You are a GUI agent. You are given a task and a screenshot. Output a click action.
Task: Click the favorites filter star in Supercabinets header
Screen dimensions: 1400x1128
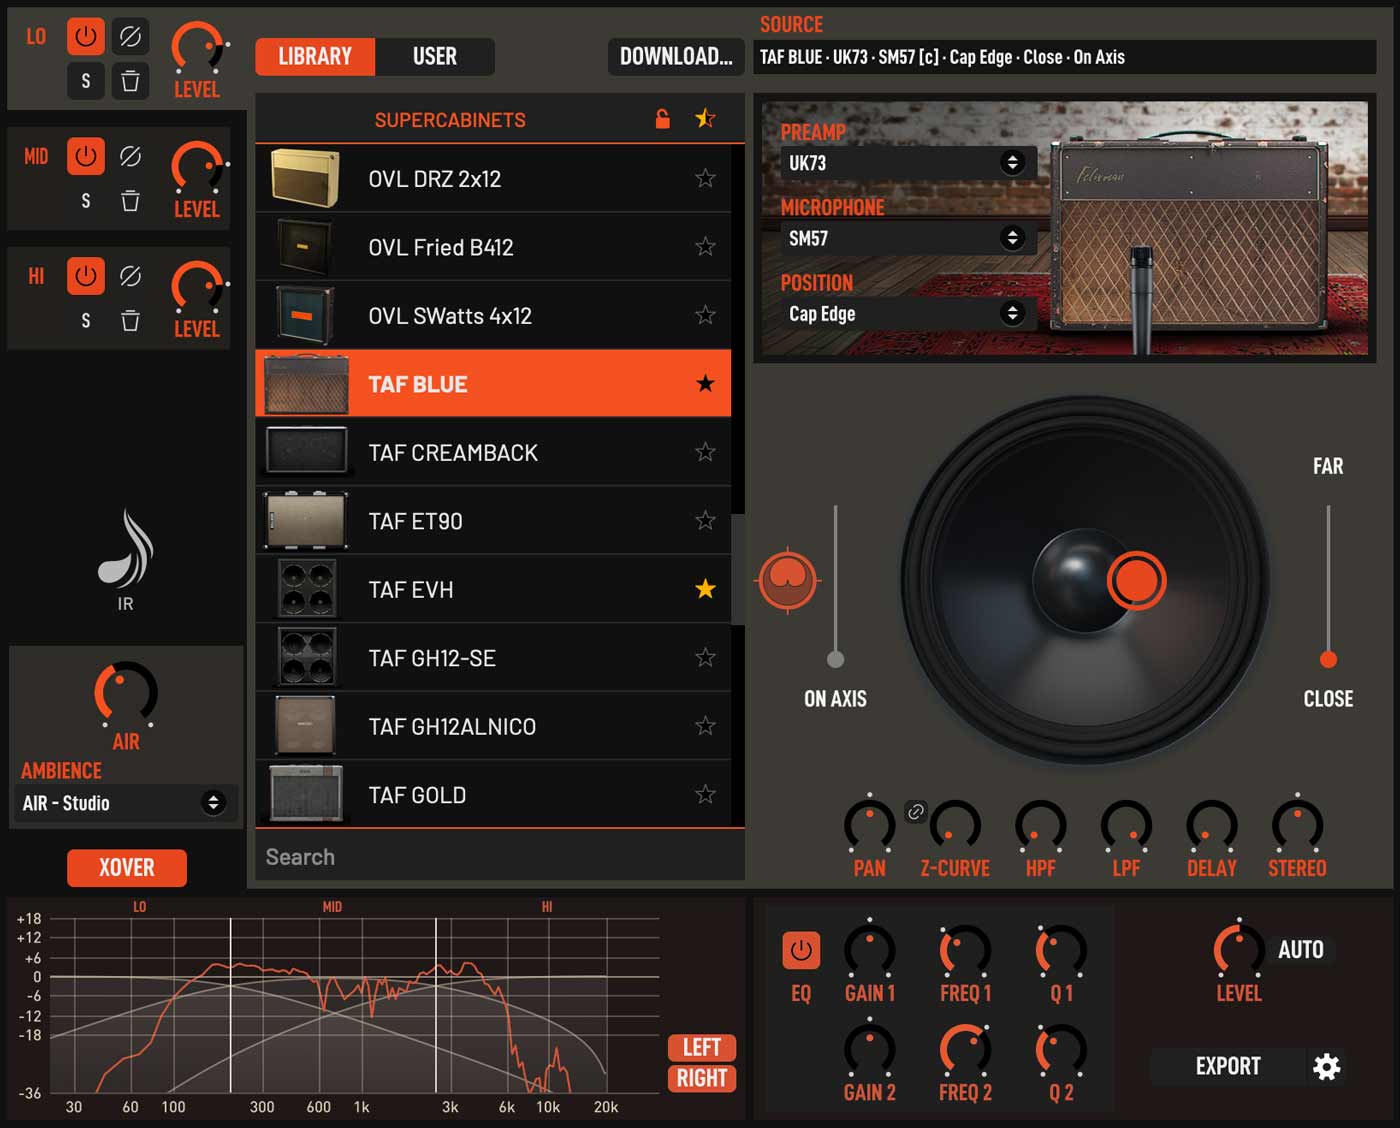(705, 119)
